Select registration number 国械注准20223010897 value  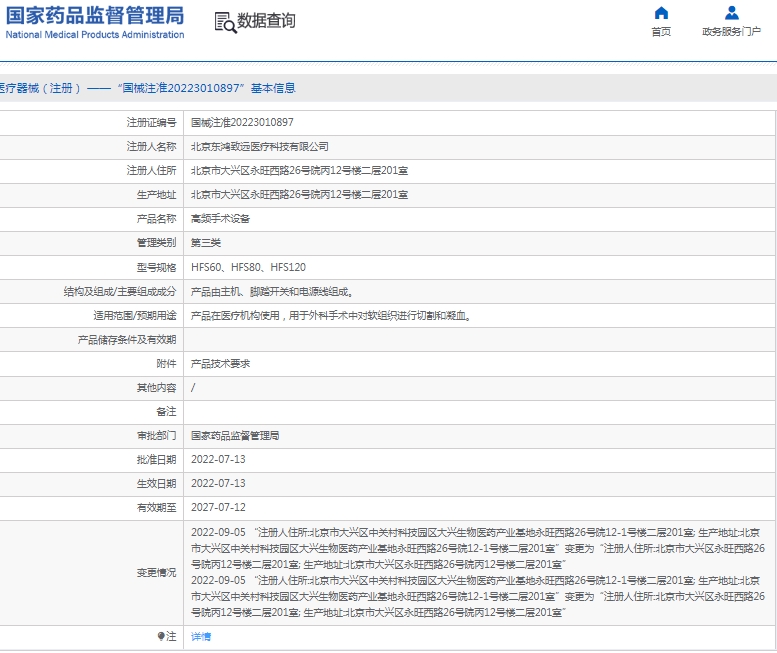pyautogui.click(x=242, y=122)
